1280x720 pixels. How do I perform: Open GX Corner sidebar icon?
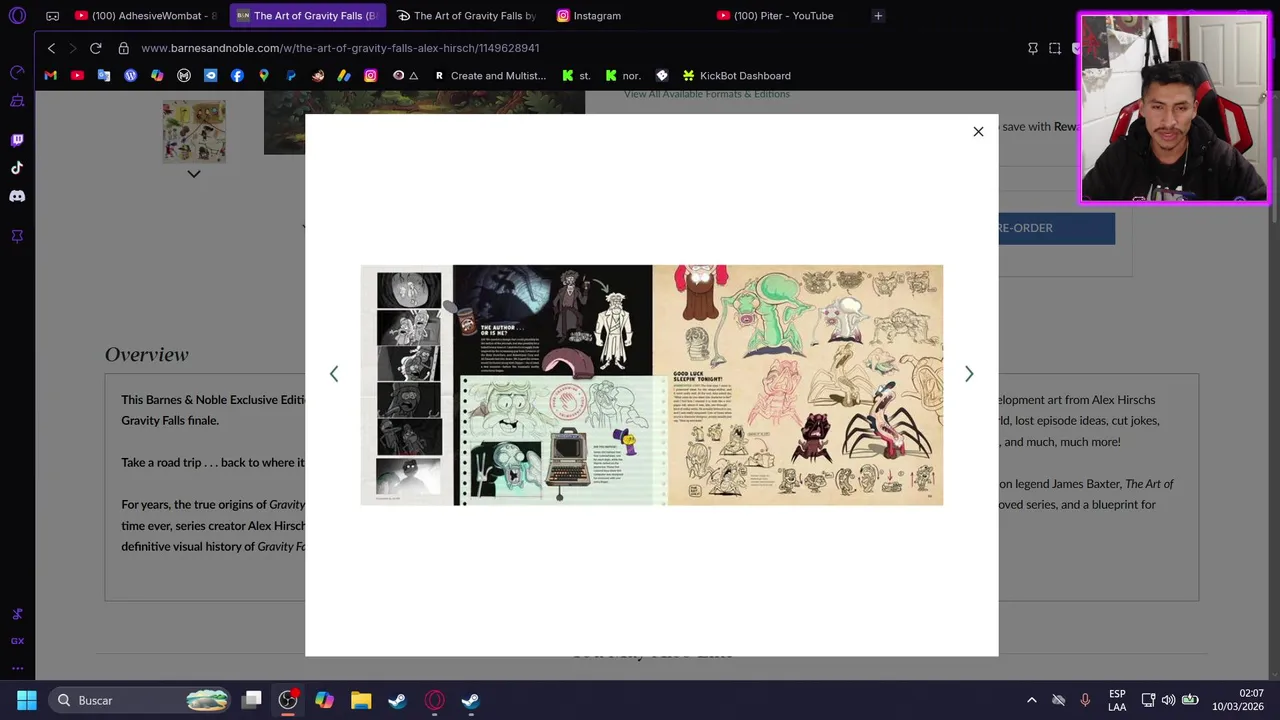click(x=17, y=641)
